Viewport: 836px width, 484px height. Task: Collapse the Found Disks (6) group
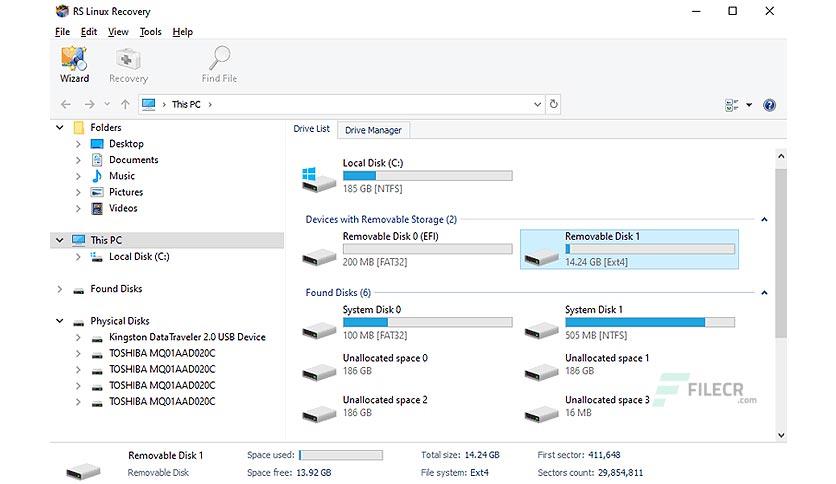coord(764,293)
